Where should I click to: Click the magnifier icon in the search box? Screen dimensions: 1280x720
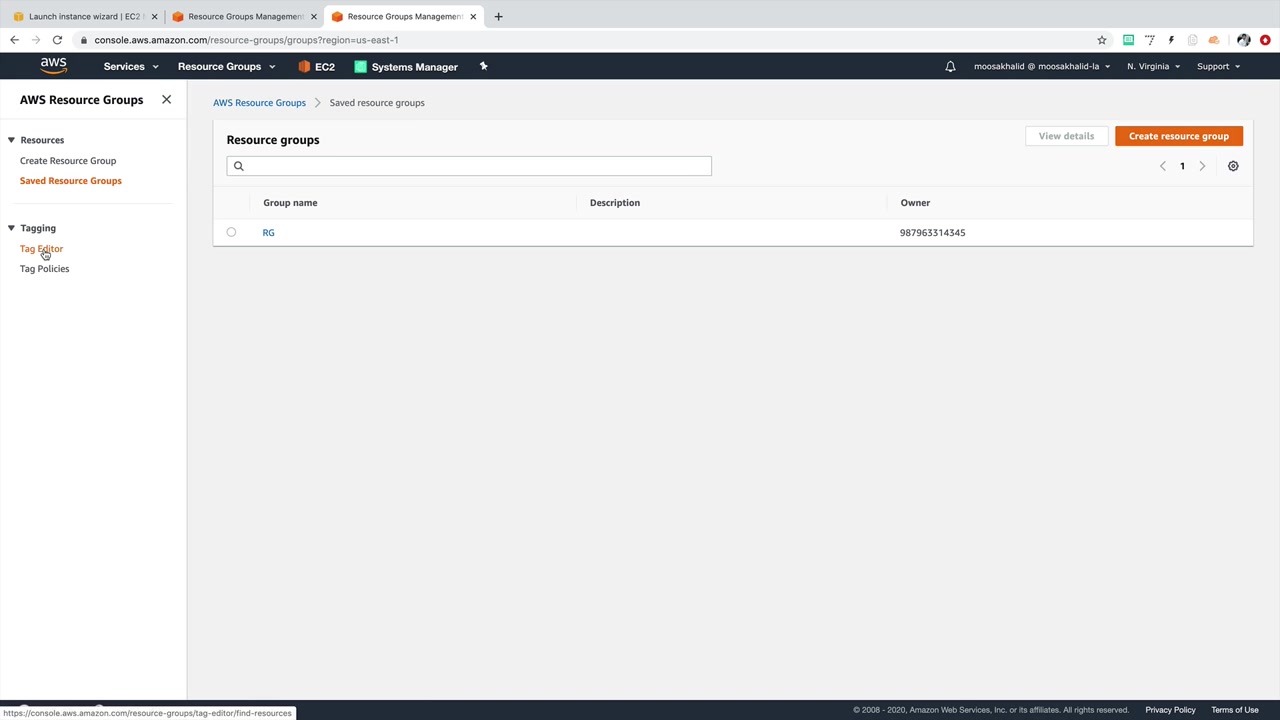238,166
